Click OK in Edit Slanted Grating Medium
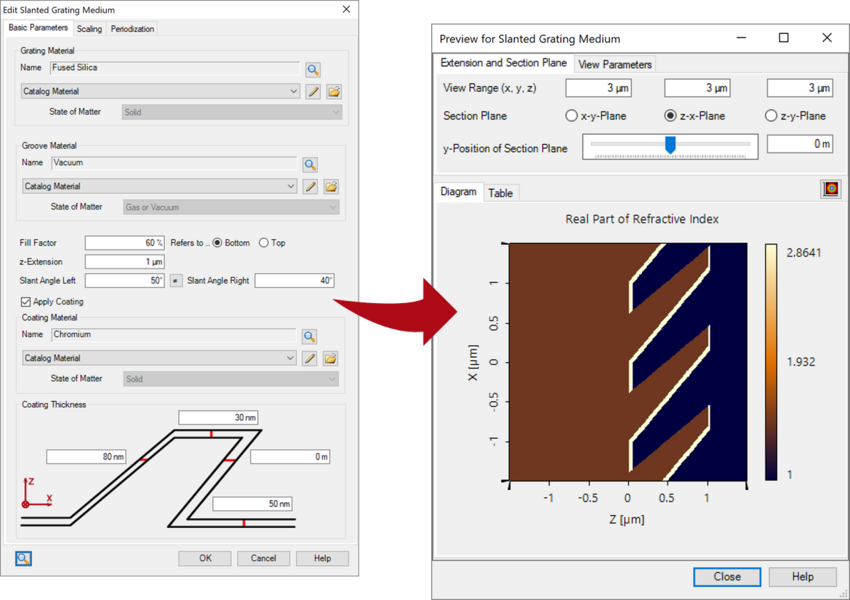This screenshot has width=850, height=600. pyautogui.click(x=205, y=558)
